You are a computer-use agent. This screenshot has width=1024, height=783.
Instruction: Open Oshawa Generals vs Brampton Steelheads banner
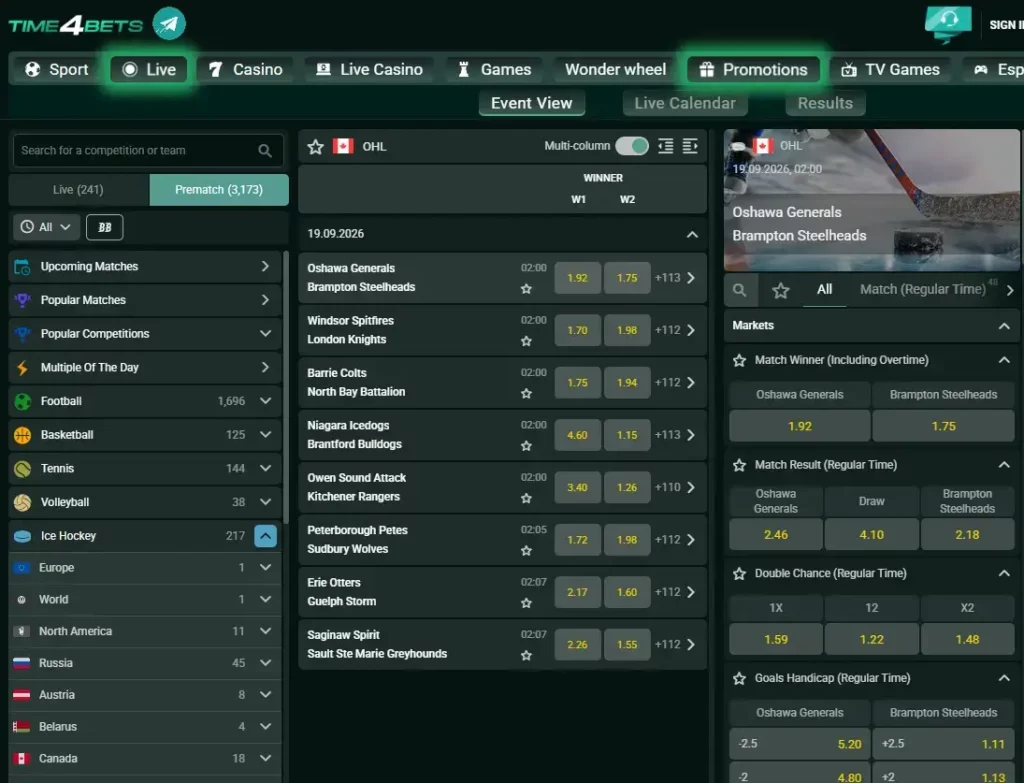coord(871,200)
